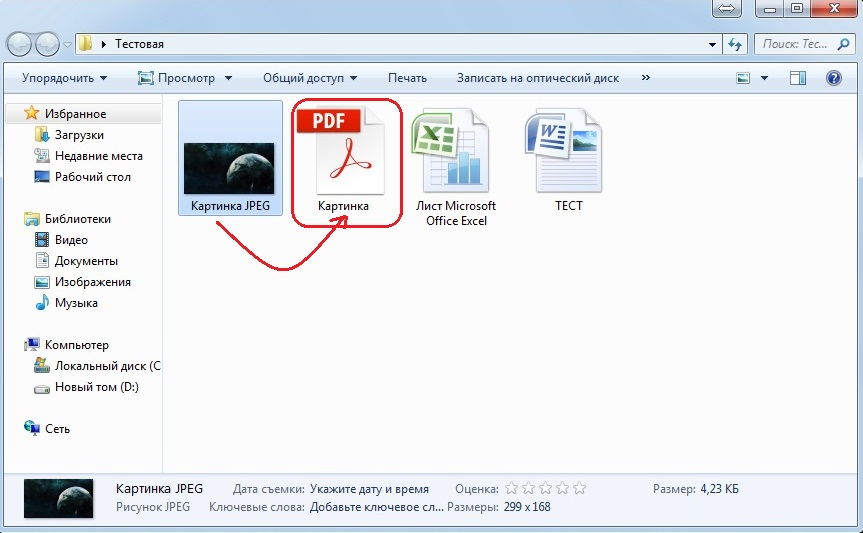Image resolution: width=863 pixels, height=533 pixels.
Task: Open the Изображения library
Action: (92, 282)
